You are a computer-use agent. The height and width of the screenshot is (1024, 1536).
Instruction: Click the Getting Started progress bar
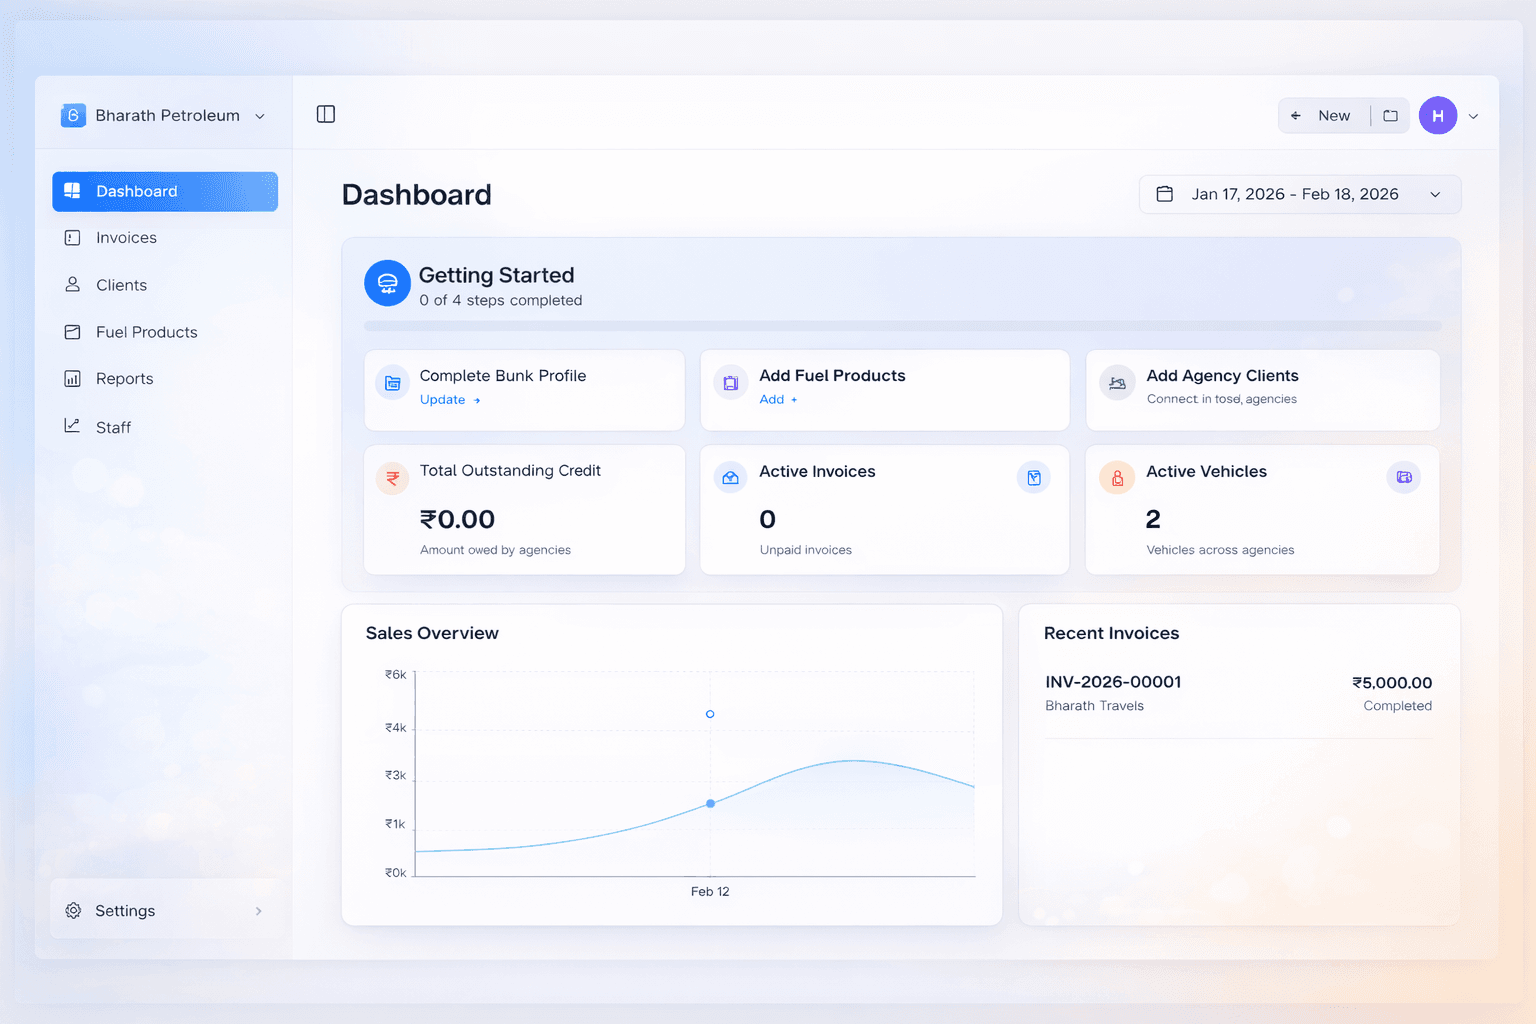coord(900,325)
